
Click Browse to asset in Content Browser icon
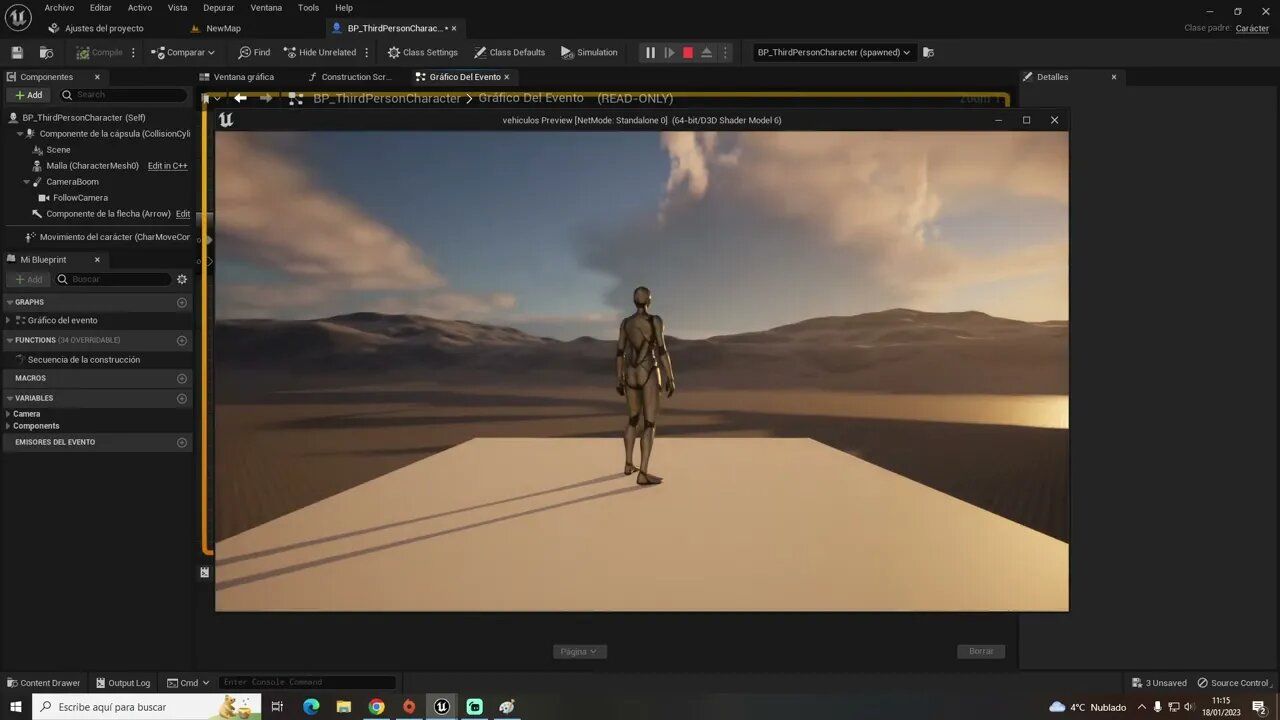point(46,52)
